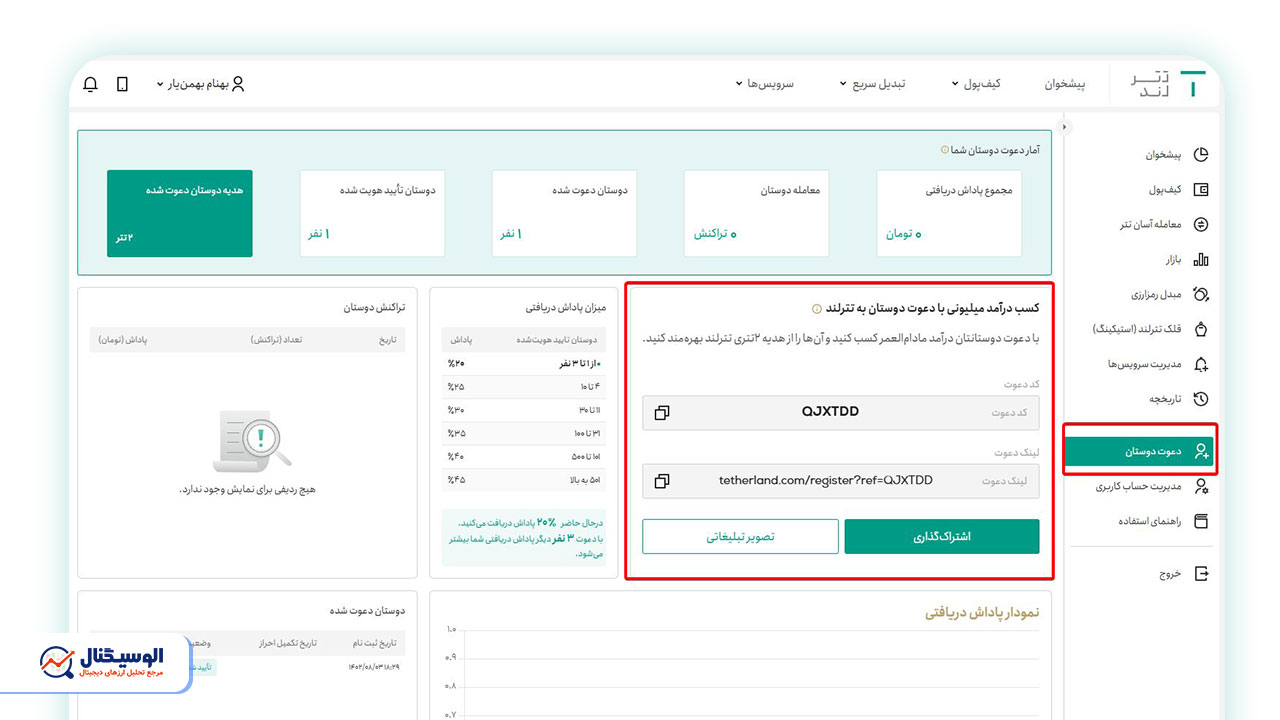1280x720 pixels.
Task: Open the notification bell icon
Action: 90,84
